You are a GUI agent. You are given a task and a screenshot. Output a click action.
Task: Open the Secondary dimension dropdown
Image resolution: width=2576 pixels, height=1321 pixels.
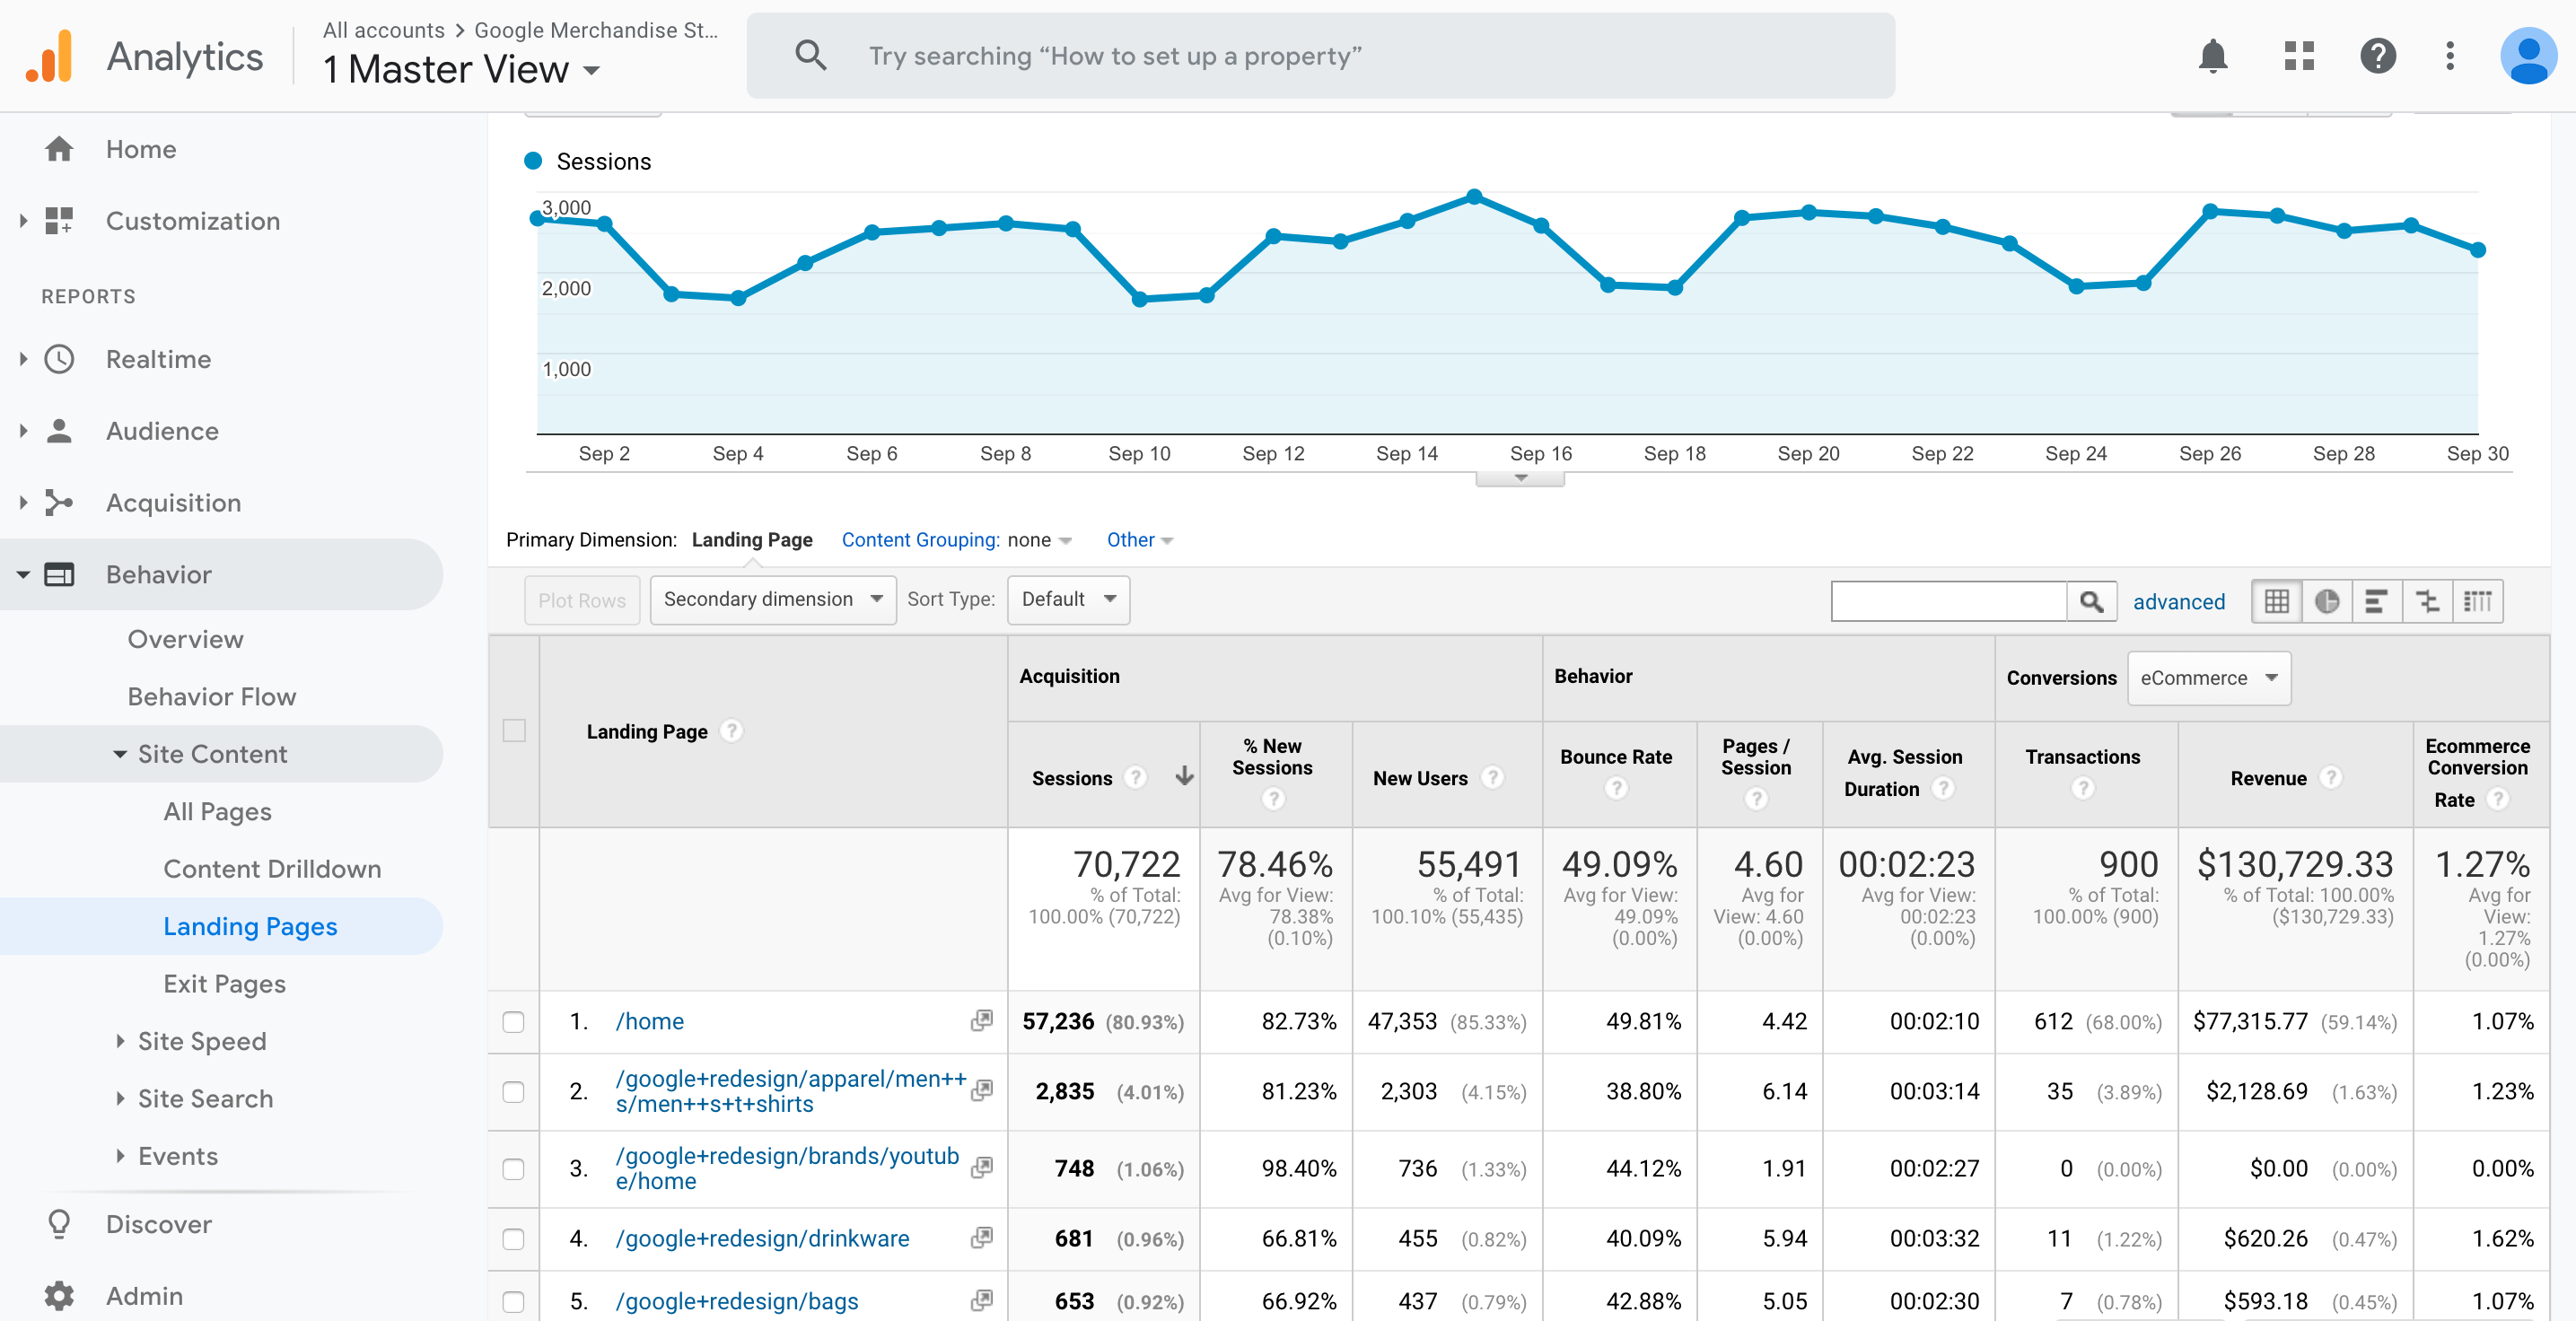(x=772, y=599)
